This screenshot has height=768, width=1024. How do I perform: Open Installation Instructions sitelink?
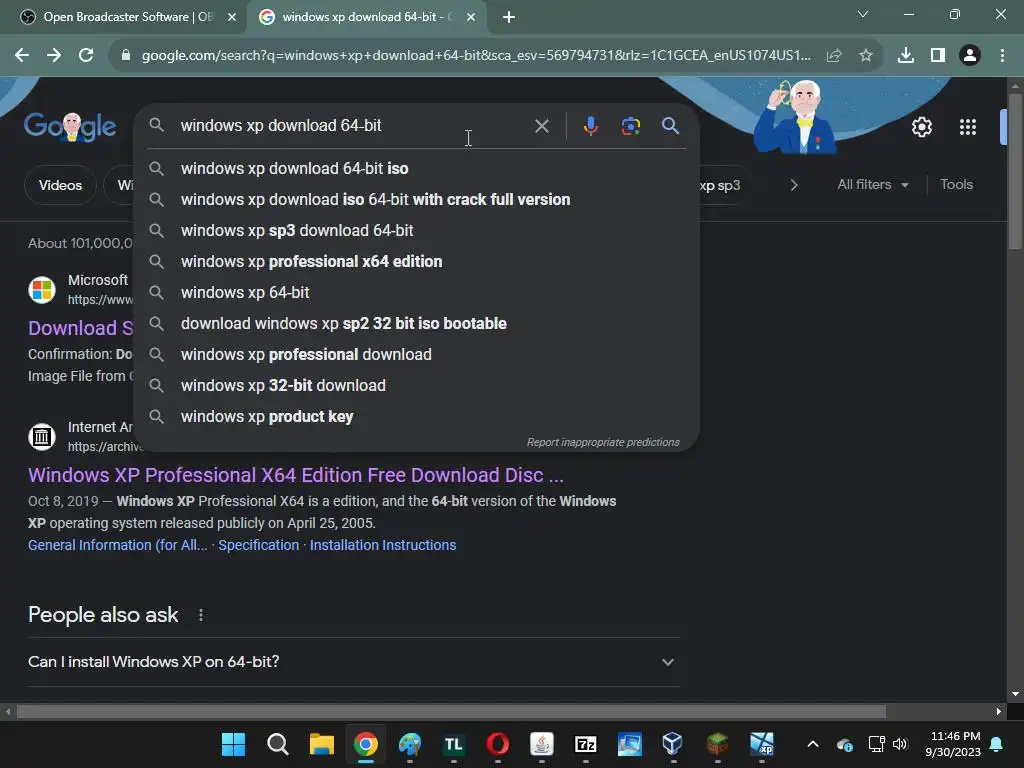click(383, 545)
